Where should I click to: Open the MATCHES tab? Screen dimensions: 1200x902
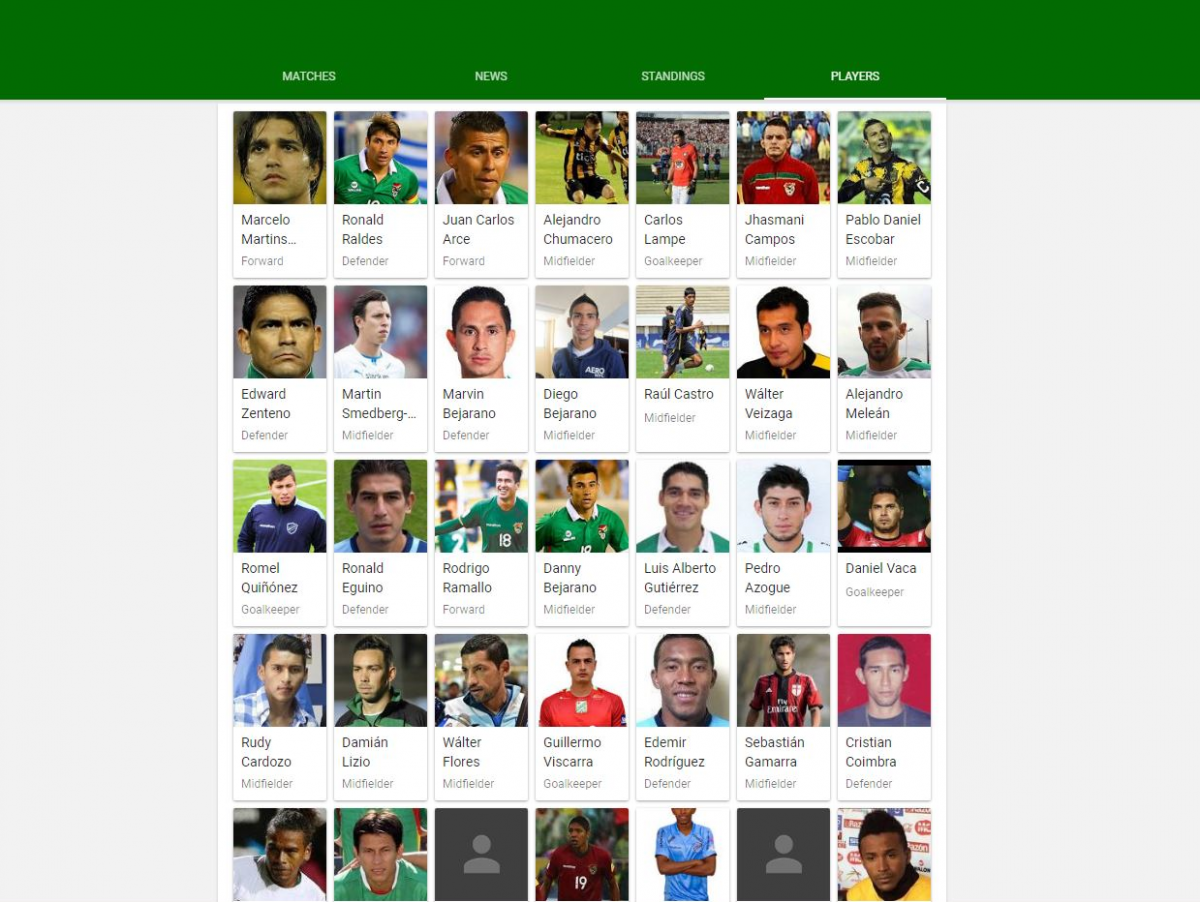(x=309, y=76)
